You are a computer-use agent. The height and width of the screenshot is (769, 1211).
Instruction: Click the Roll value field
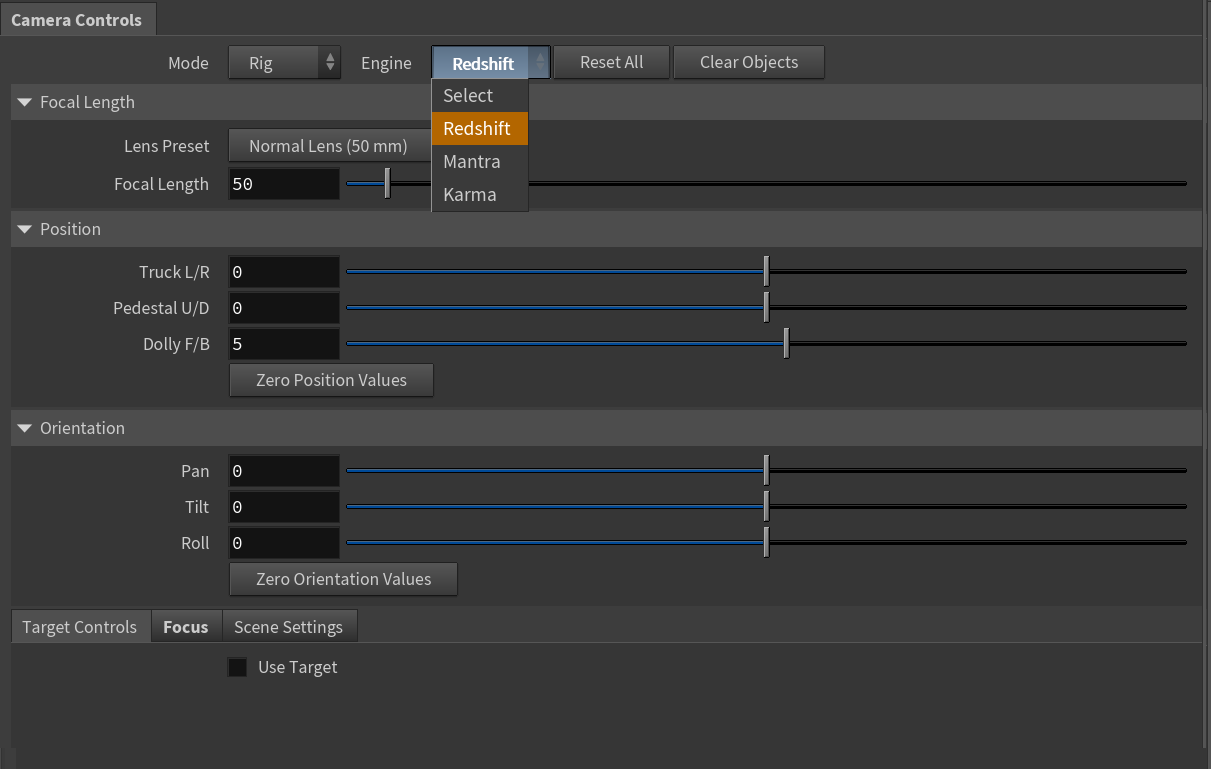pos(284,543)
